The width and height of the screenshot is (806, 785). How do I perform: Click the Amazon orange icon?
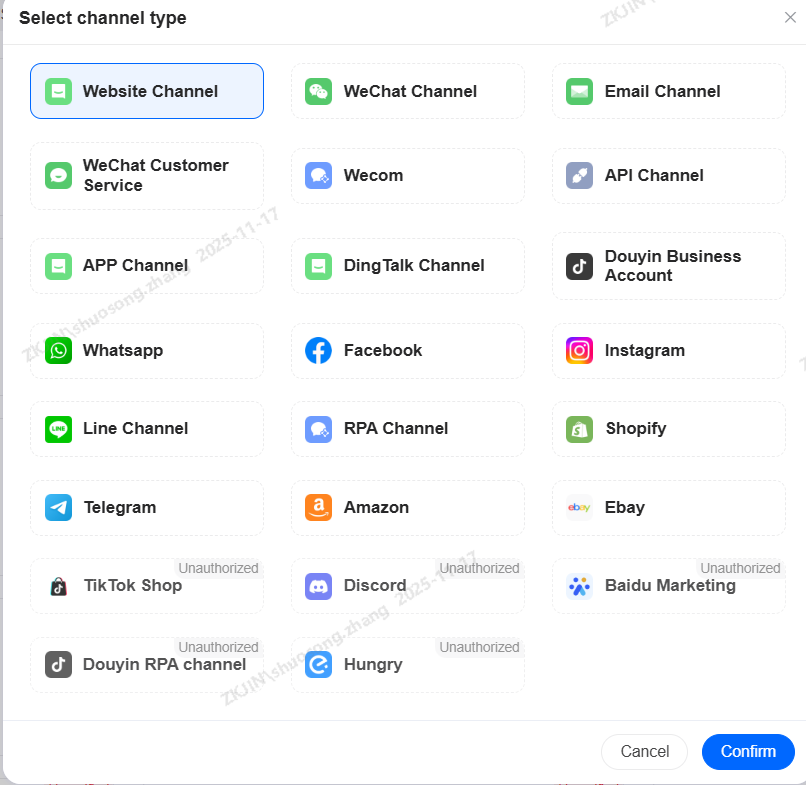[318, 507]
